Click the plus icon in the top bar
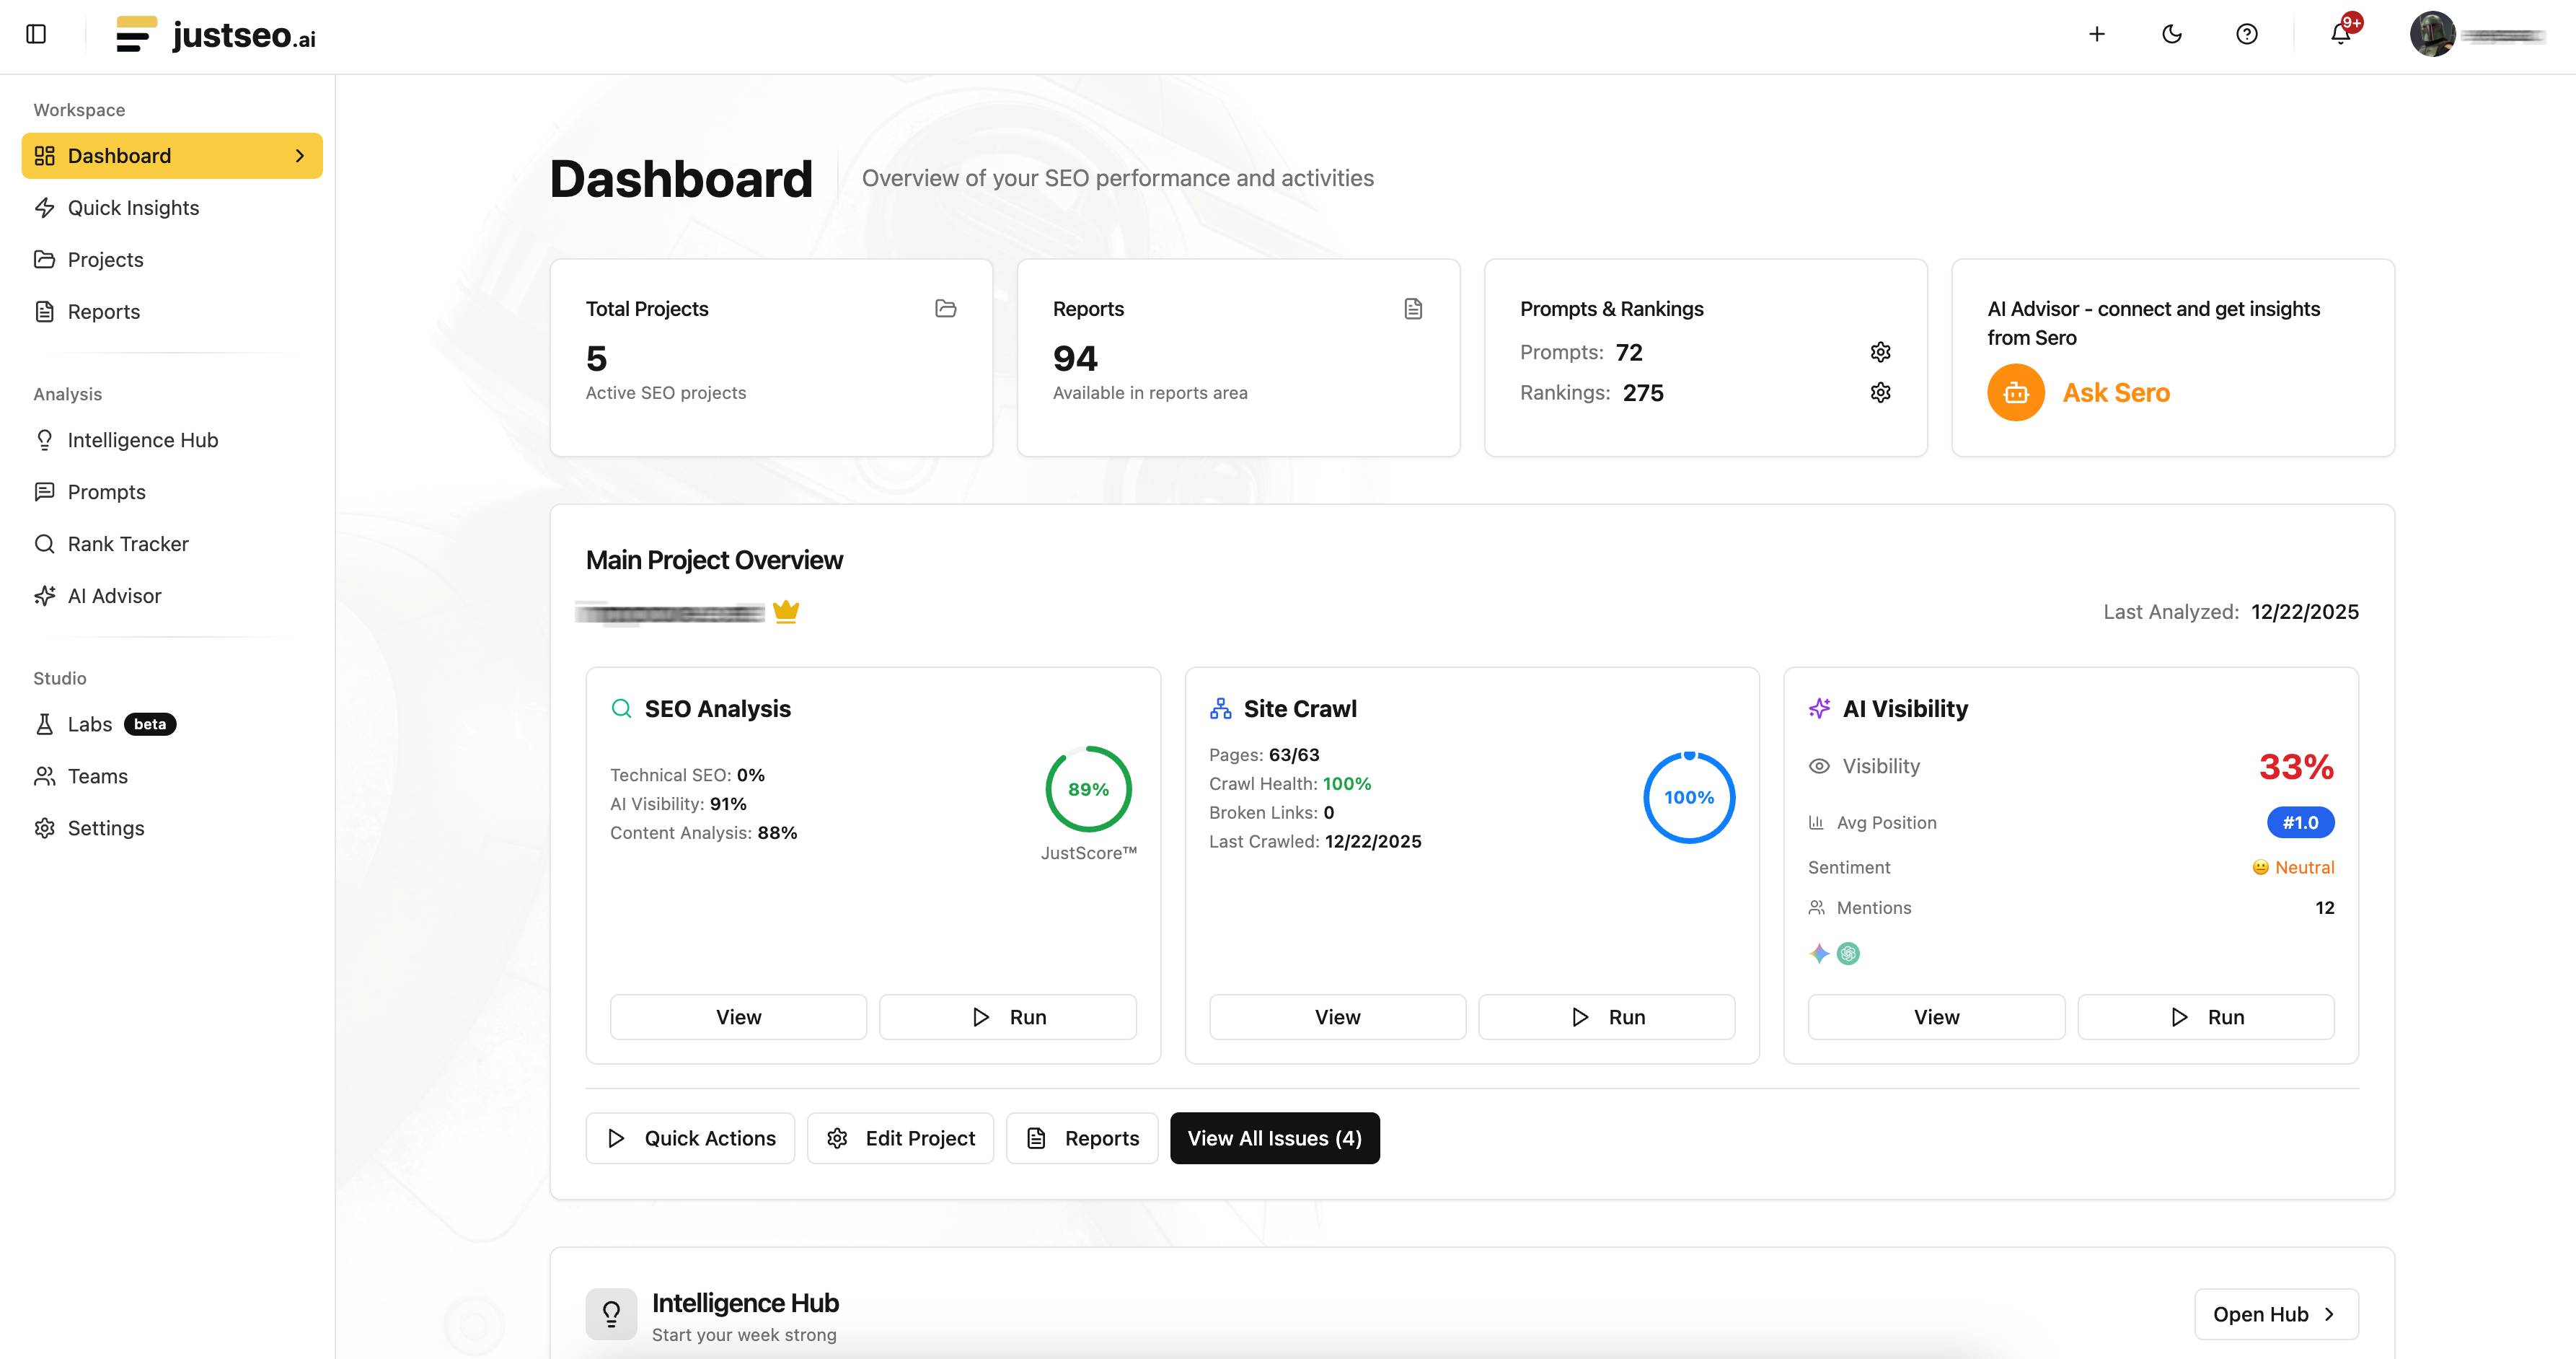The image size is (2576, 1359). [2097, 34]
